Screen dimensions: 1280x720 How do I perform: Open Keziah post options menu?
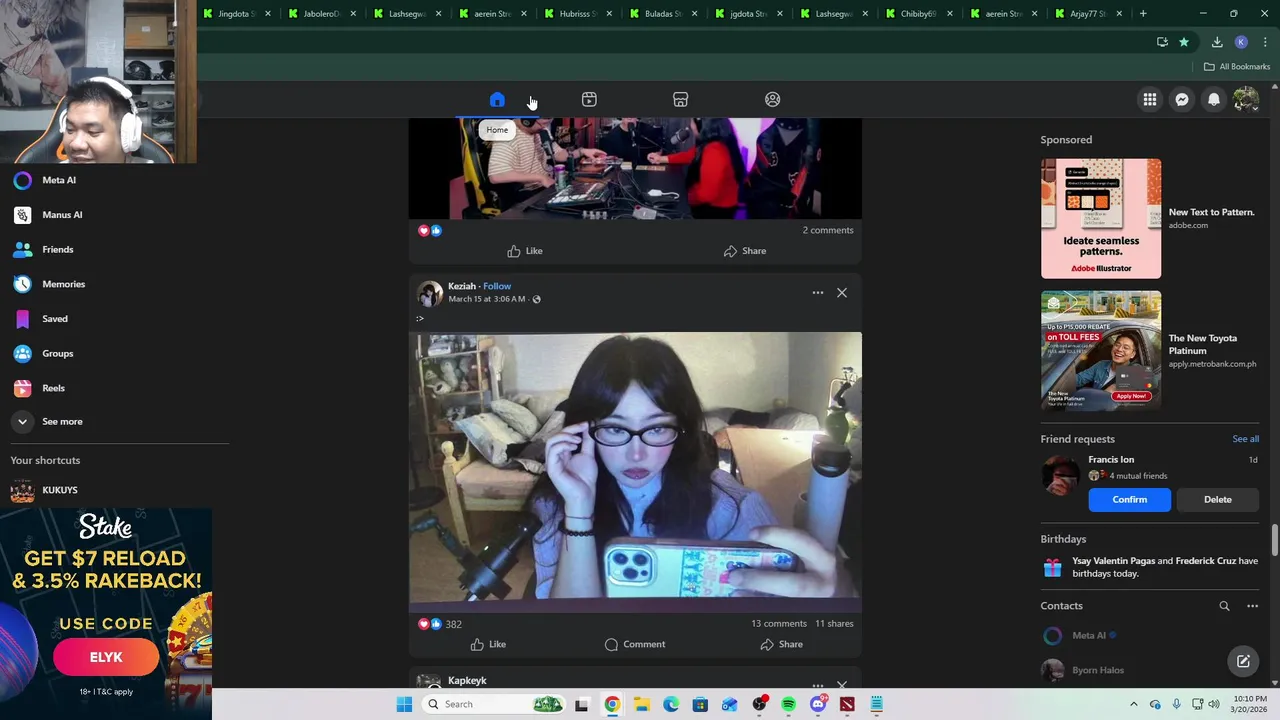click(818, 293)
